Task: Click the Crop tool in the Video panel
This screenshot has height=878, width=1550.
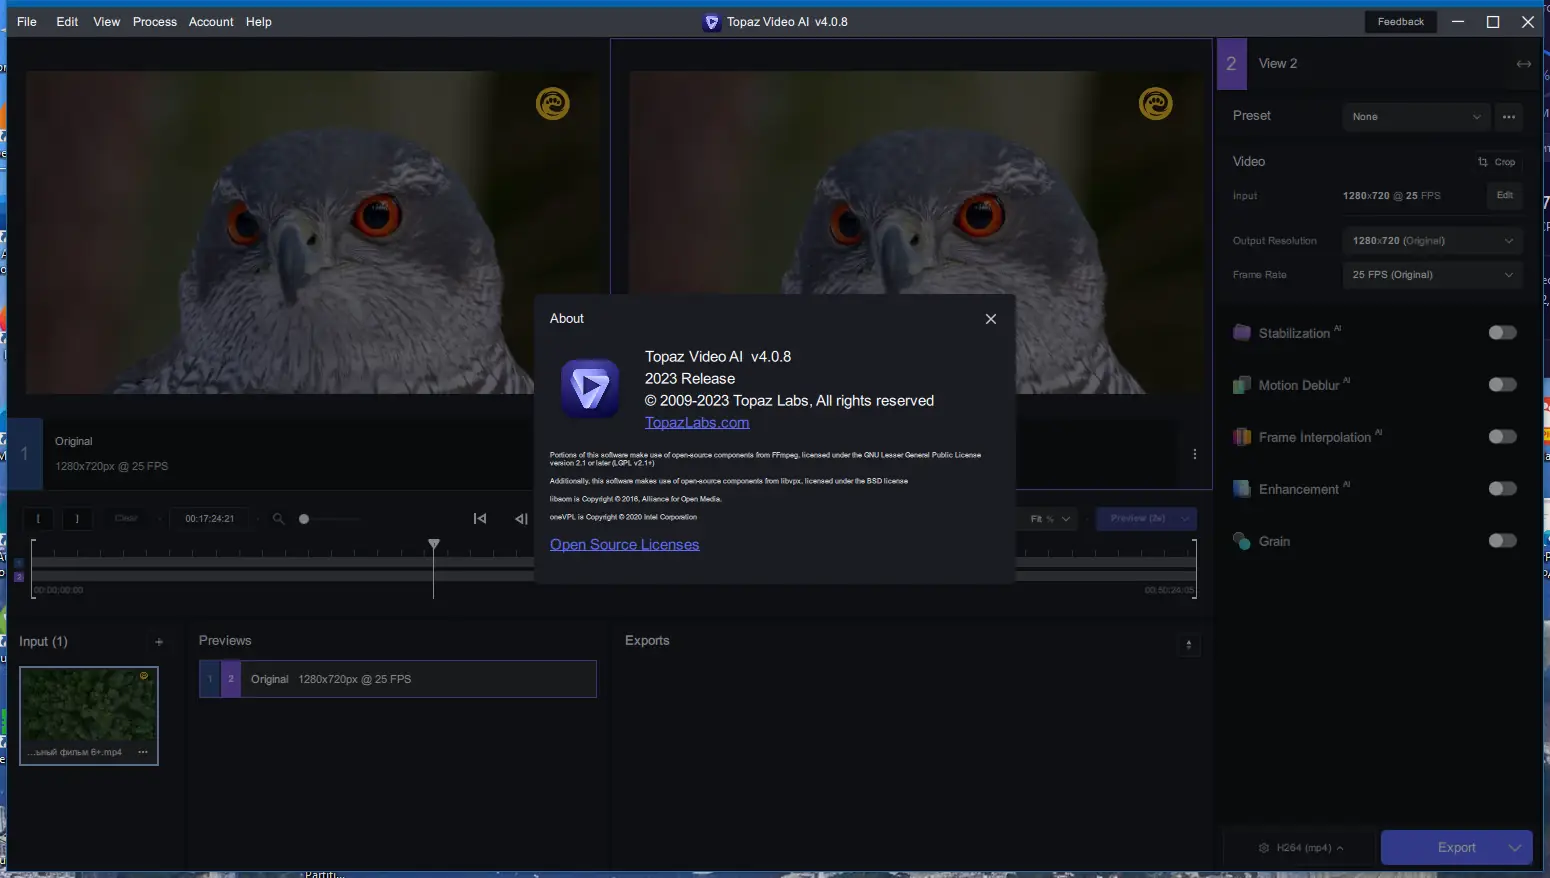Action: [x=1497, y=162]
